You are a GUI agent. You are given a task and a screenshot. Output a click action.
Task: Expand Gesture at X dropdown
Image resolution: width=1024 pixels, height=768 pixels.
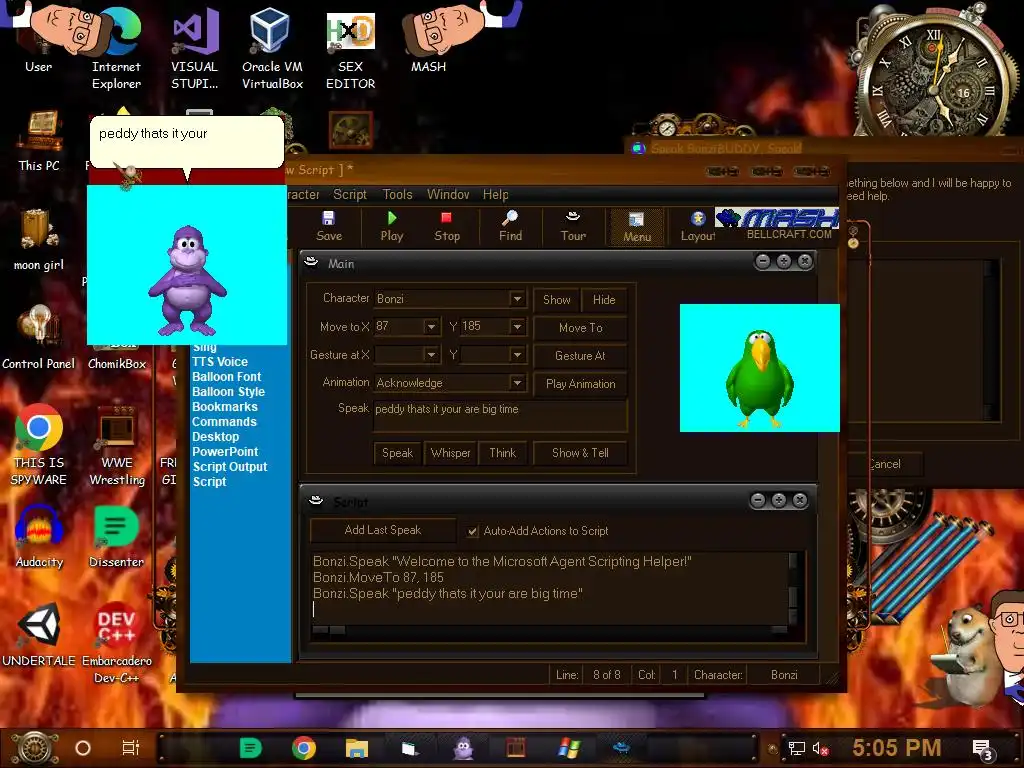pyautogui.click(x=431, y=355)
